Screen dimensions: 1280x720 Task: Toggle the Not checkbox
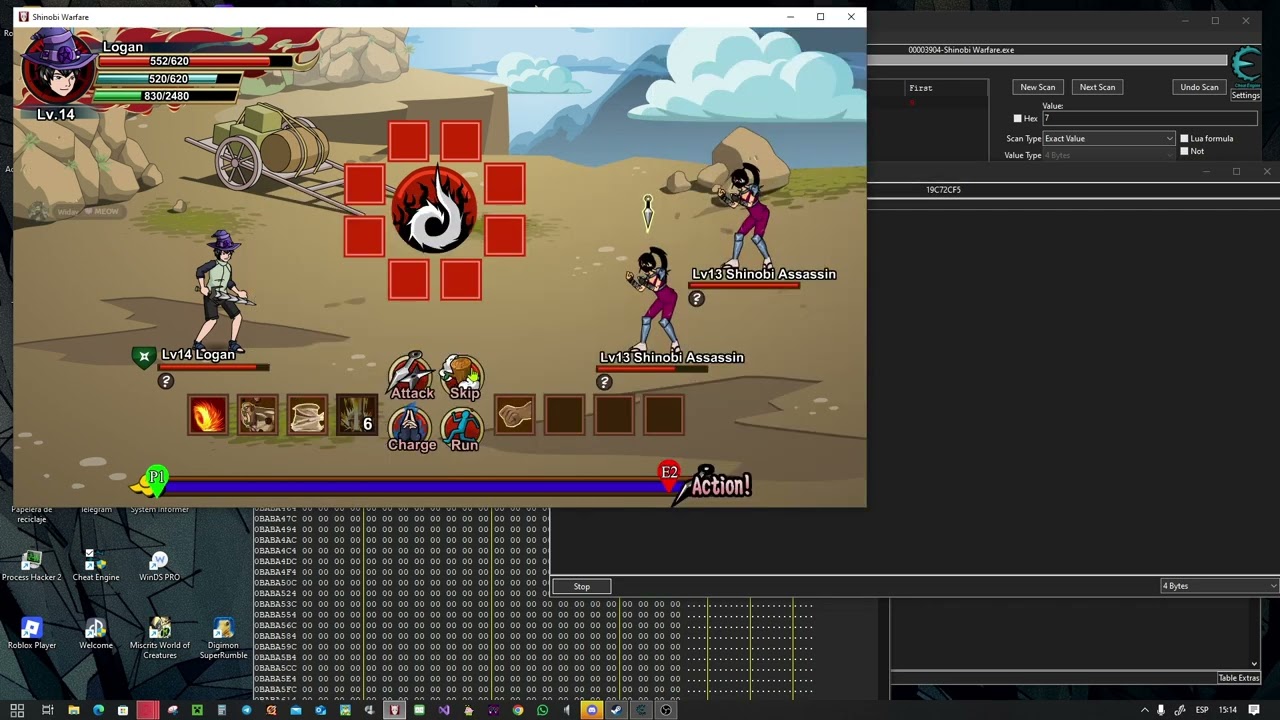click(1184, 151)
